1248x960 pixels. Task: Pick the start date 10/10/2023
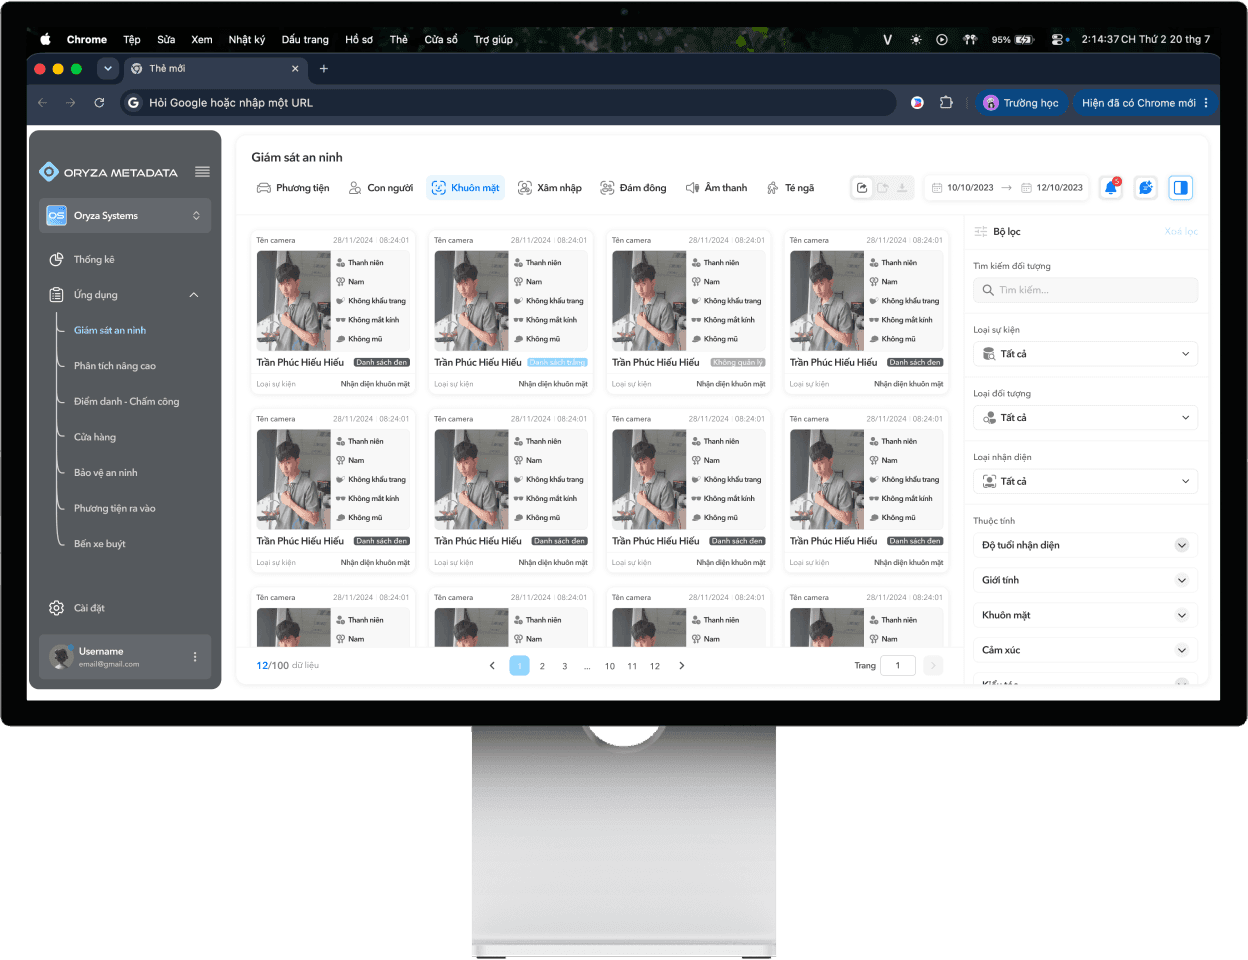962,188
